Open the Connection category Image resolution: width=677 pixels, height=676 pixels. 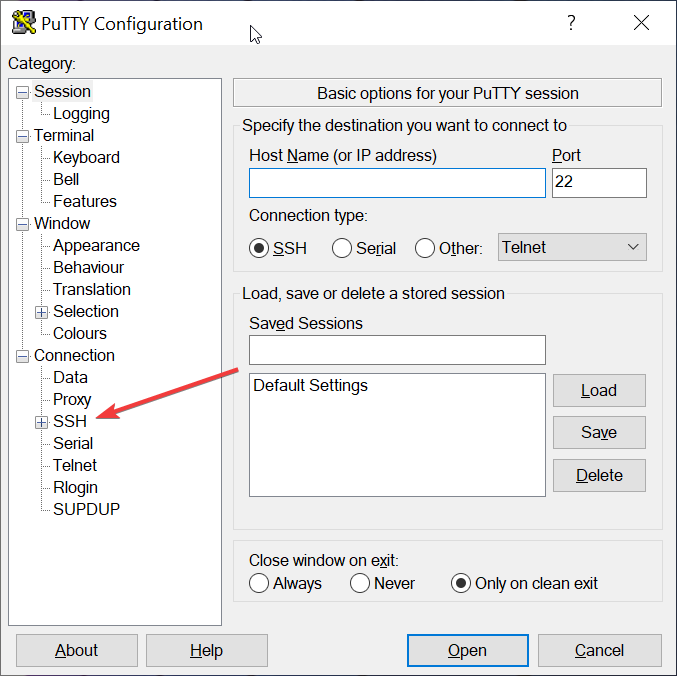(74, 356)
